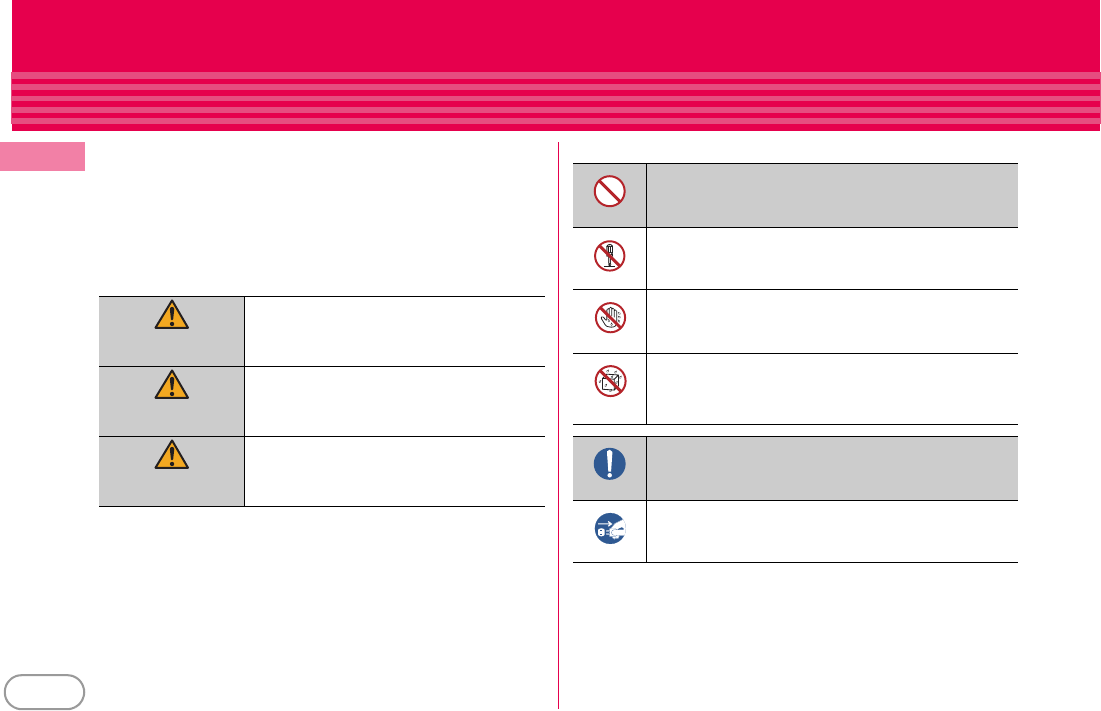The height and width of the screenshot is (711, 1101).
Task: Select the plain red prohibition circle icon
Action: pos(609,191)
